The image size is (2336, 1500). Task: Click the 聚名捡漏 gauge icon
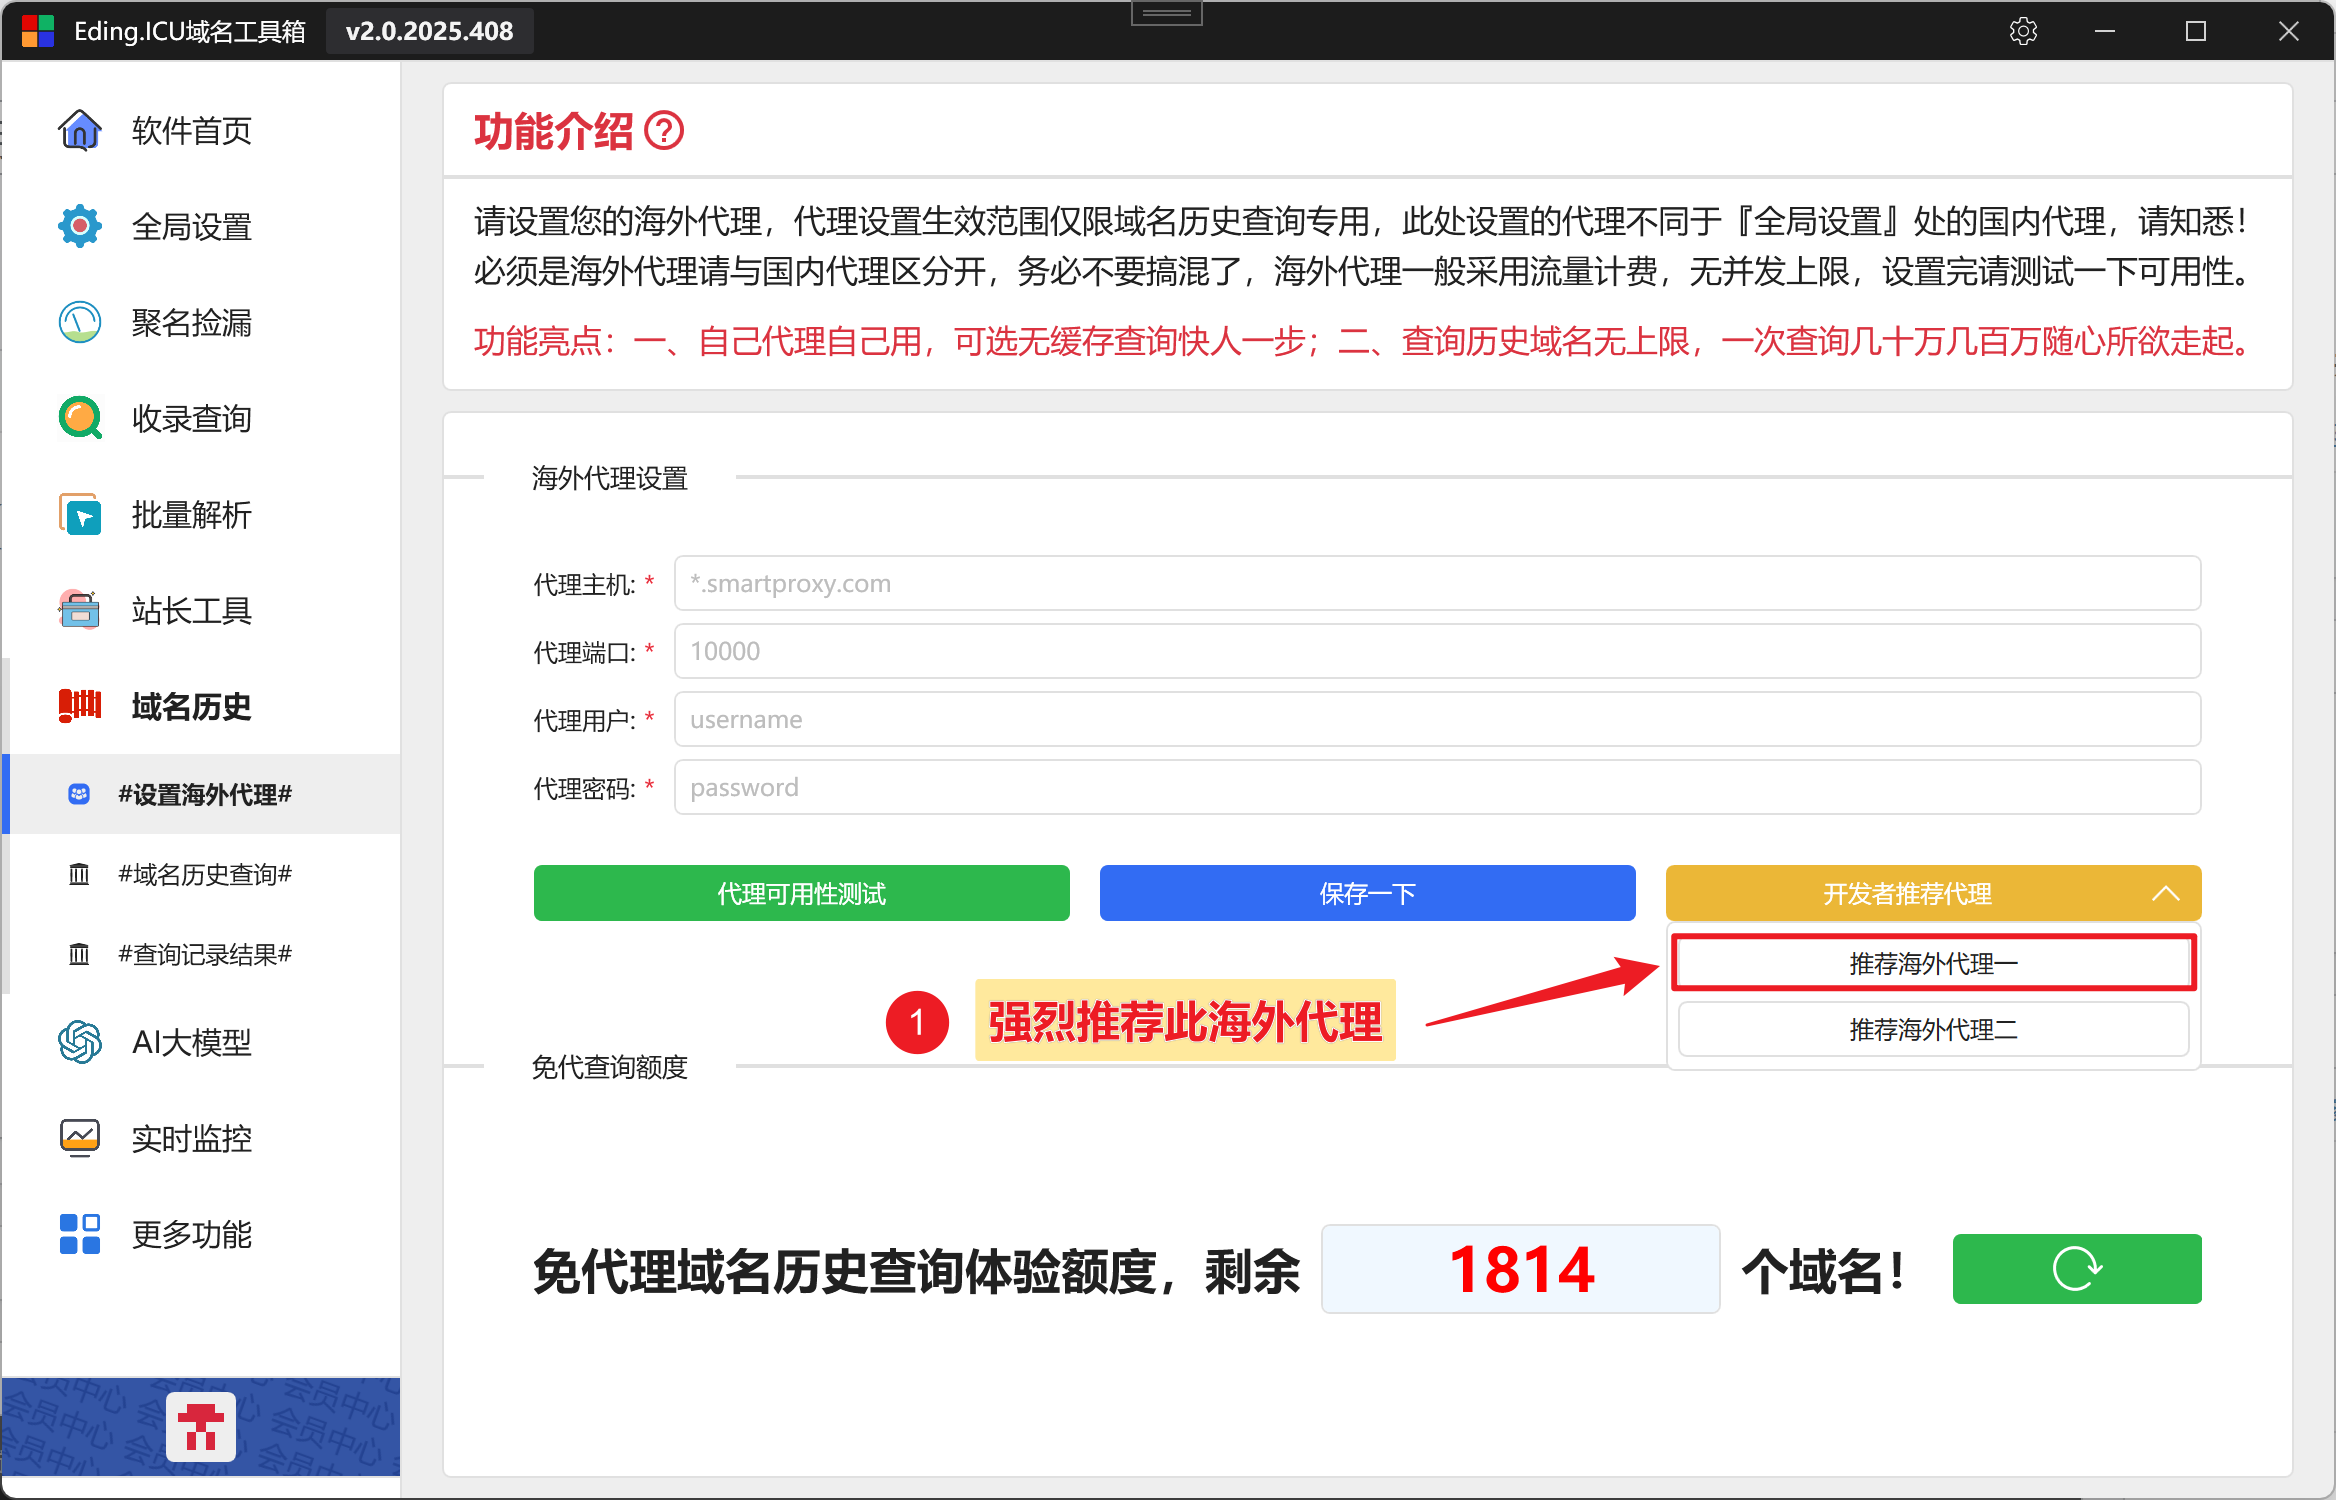tap(80, 322)
